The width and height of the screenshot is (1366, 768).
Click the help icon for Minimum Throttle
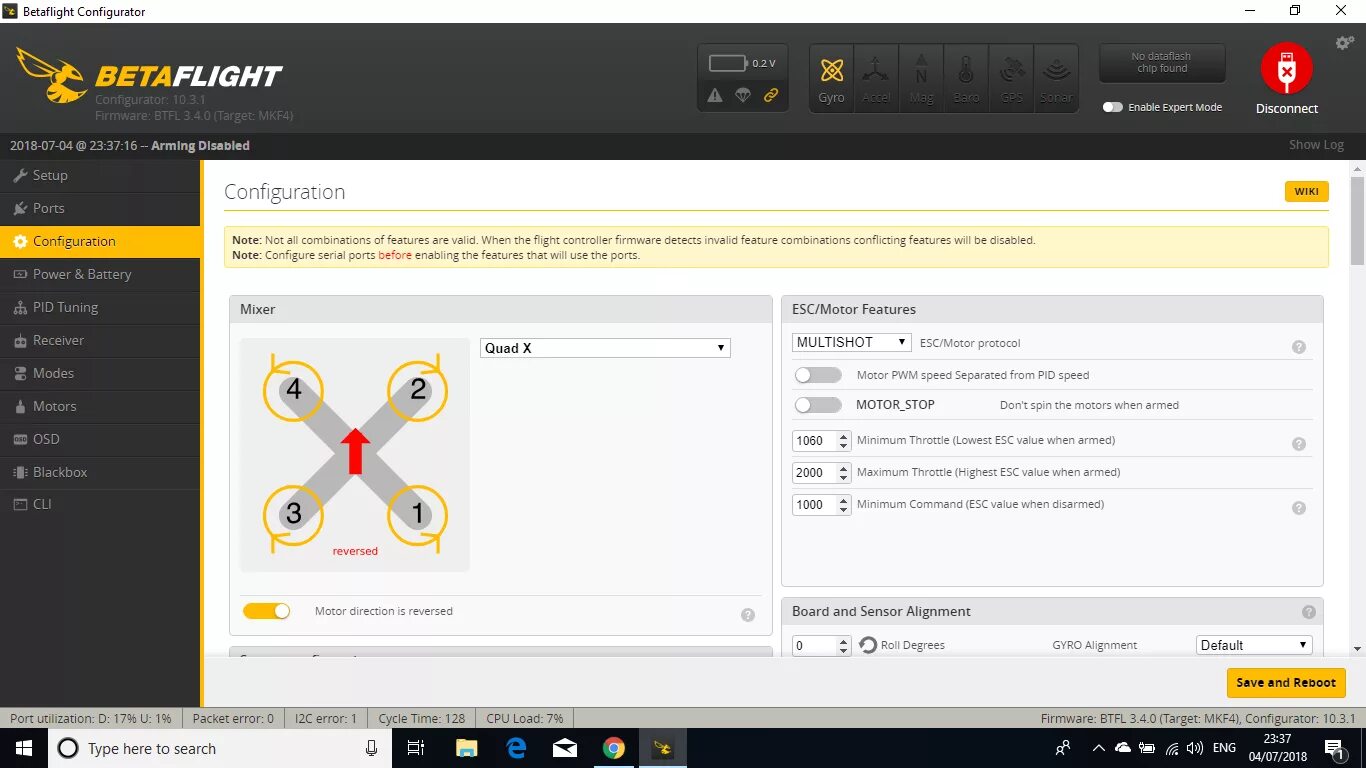(x=1299, y=444)
